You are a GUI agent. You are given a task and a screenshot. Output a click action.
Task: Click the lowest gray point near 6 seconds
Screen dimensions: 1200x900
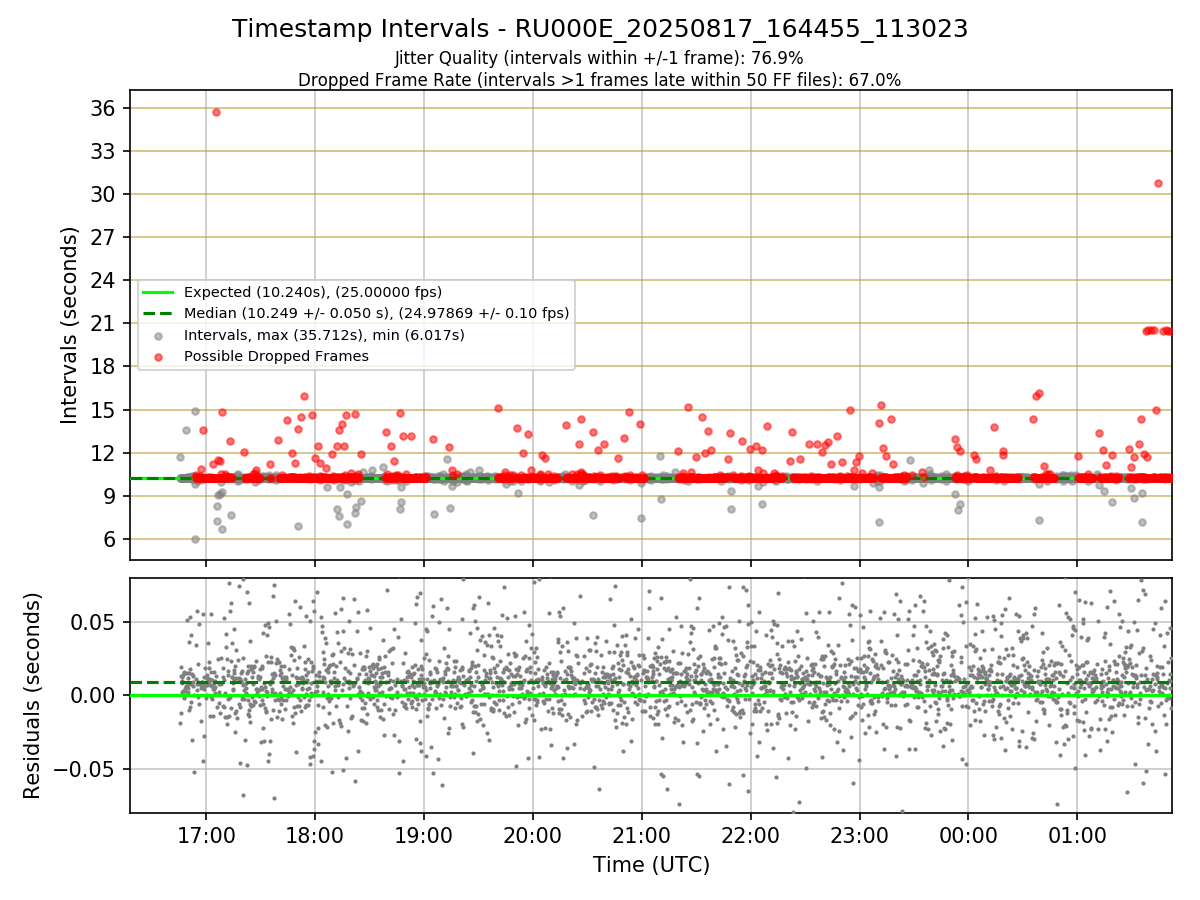coord(195,539)
